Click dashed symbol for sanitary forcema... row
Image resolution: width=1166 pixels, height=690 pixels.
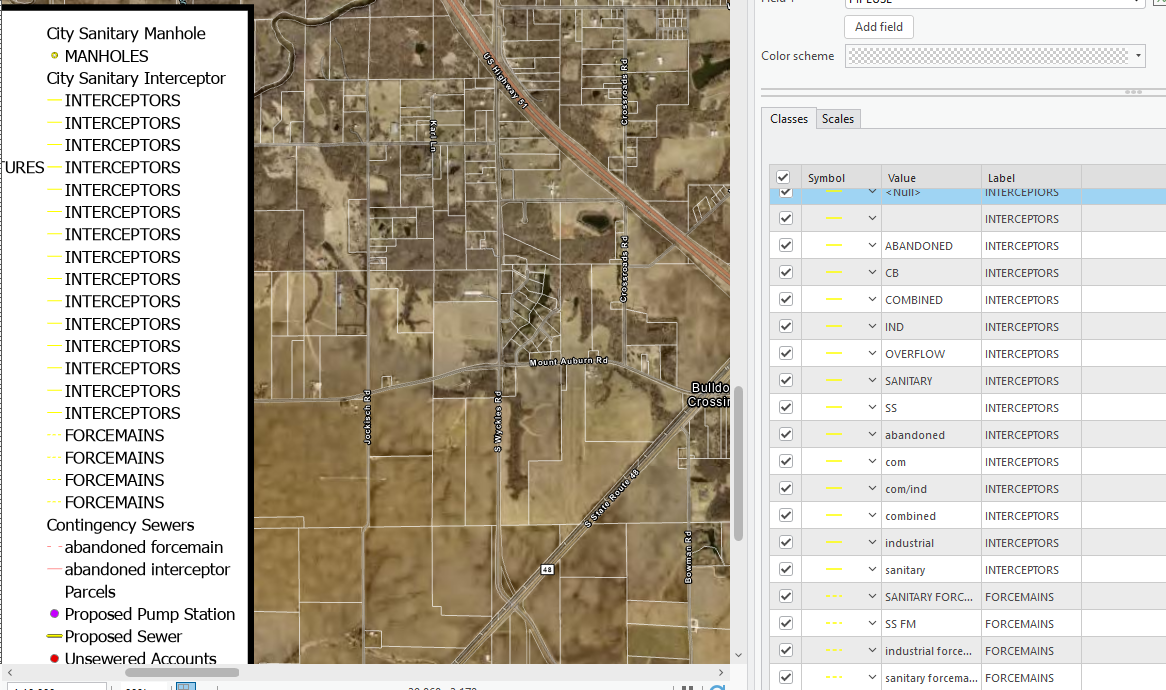click(834, 677)
